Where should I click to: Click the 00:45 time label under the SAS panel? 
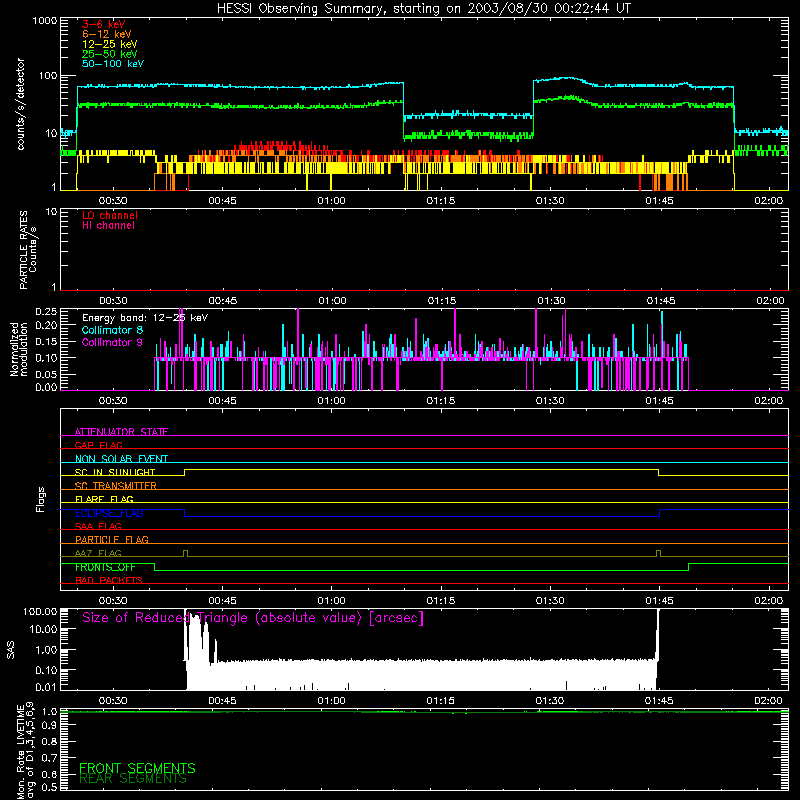(x=222, y=701)
